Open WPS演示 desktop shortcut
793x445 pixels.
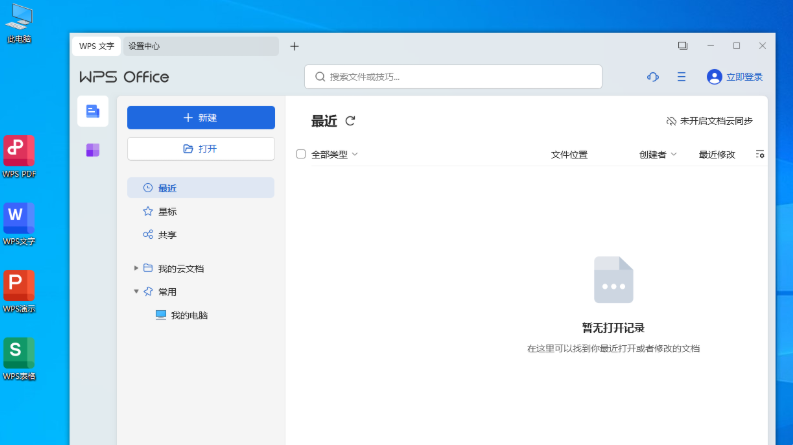tap(19, 286)
